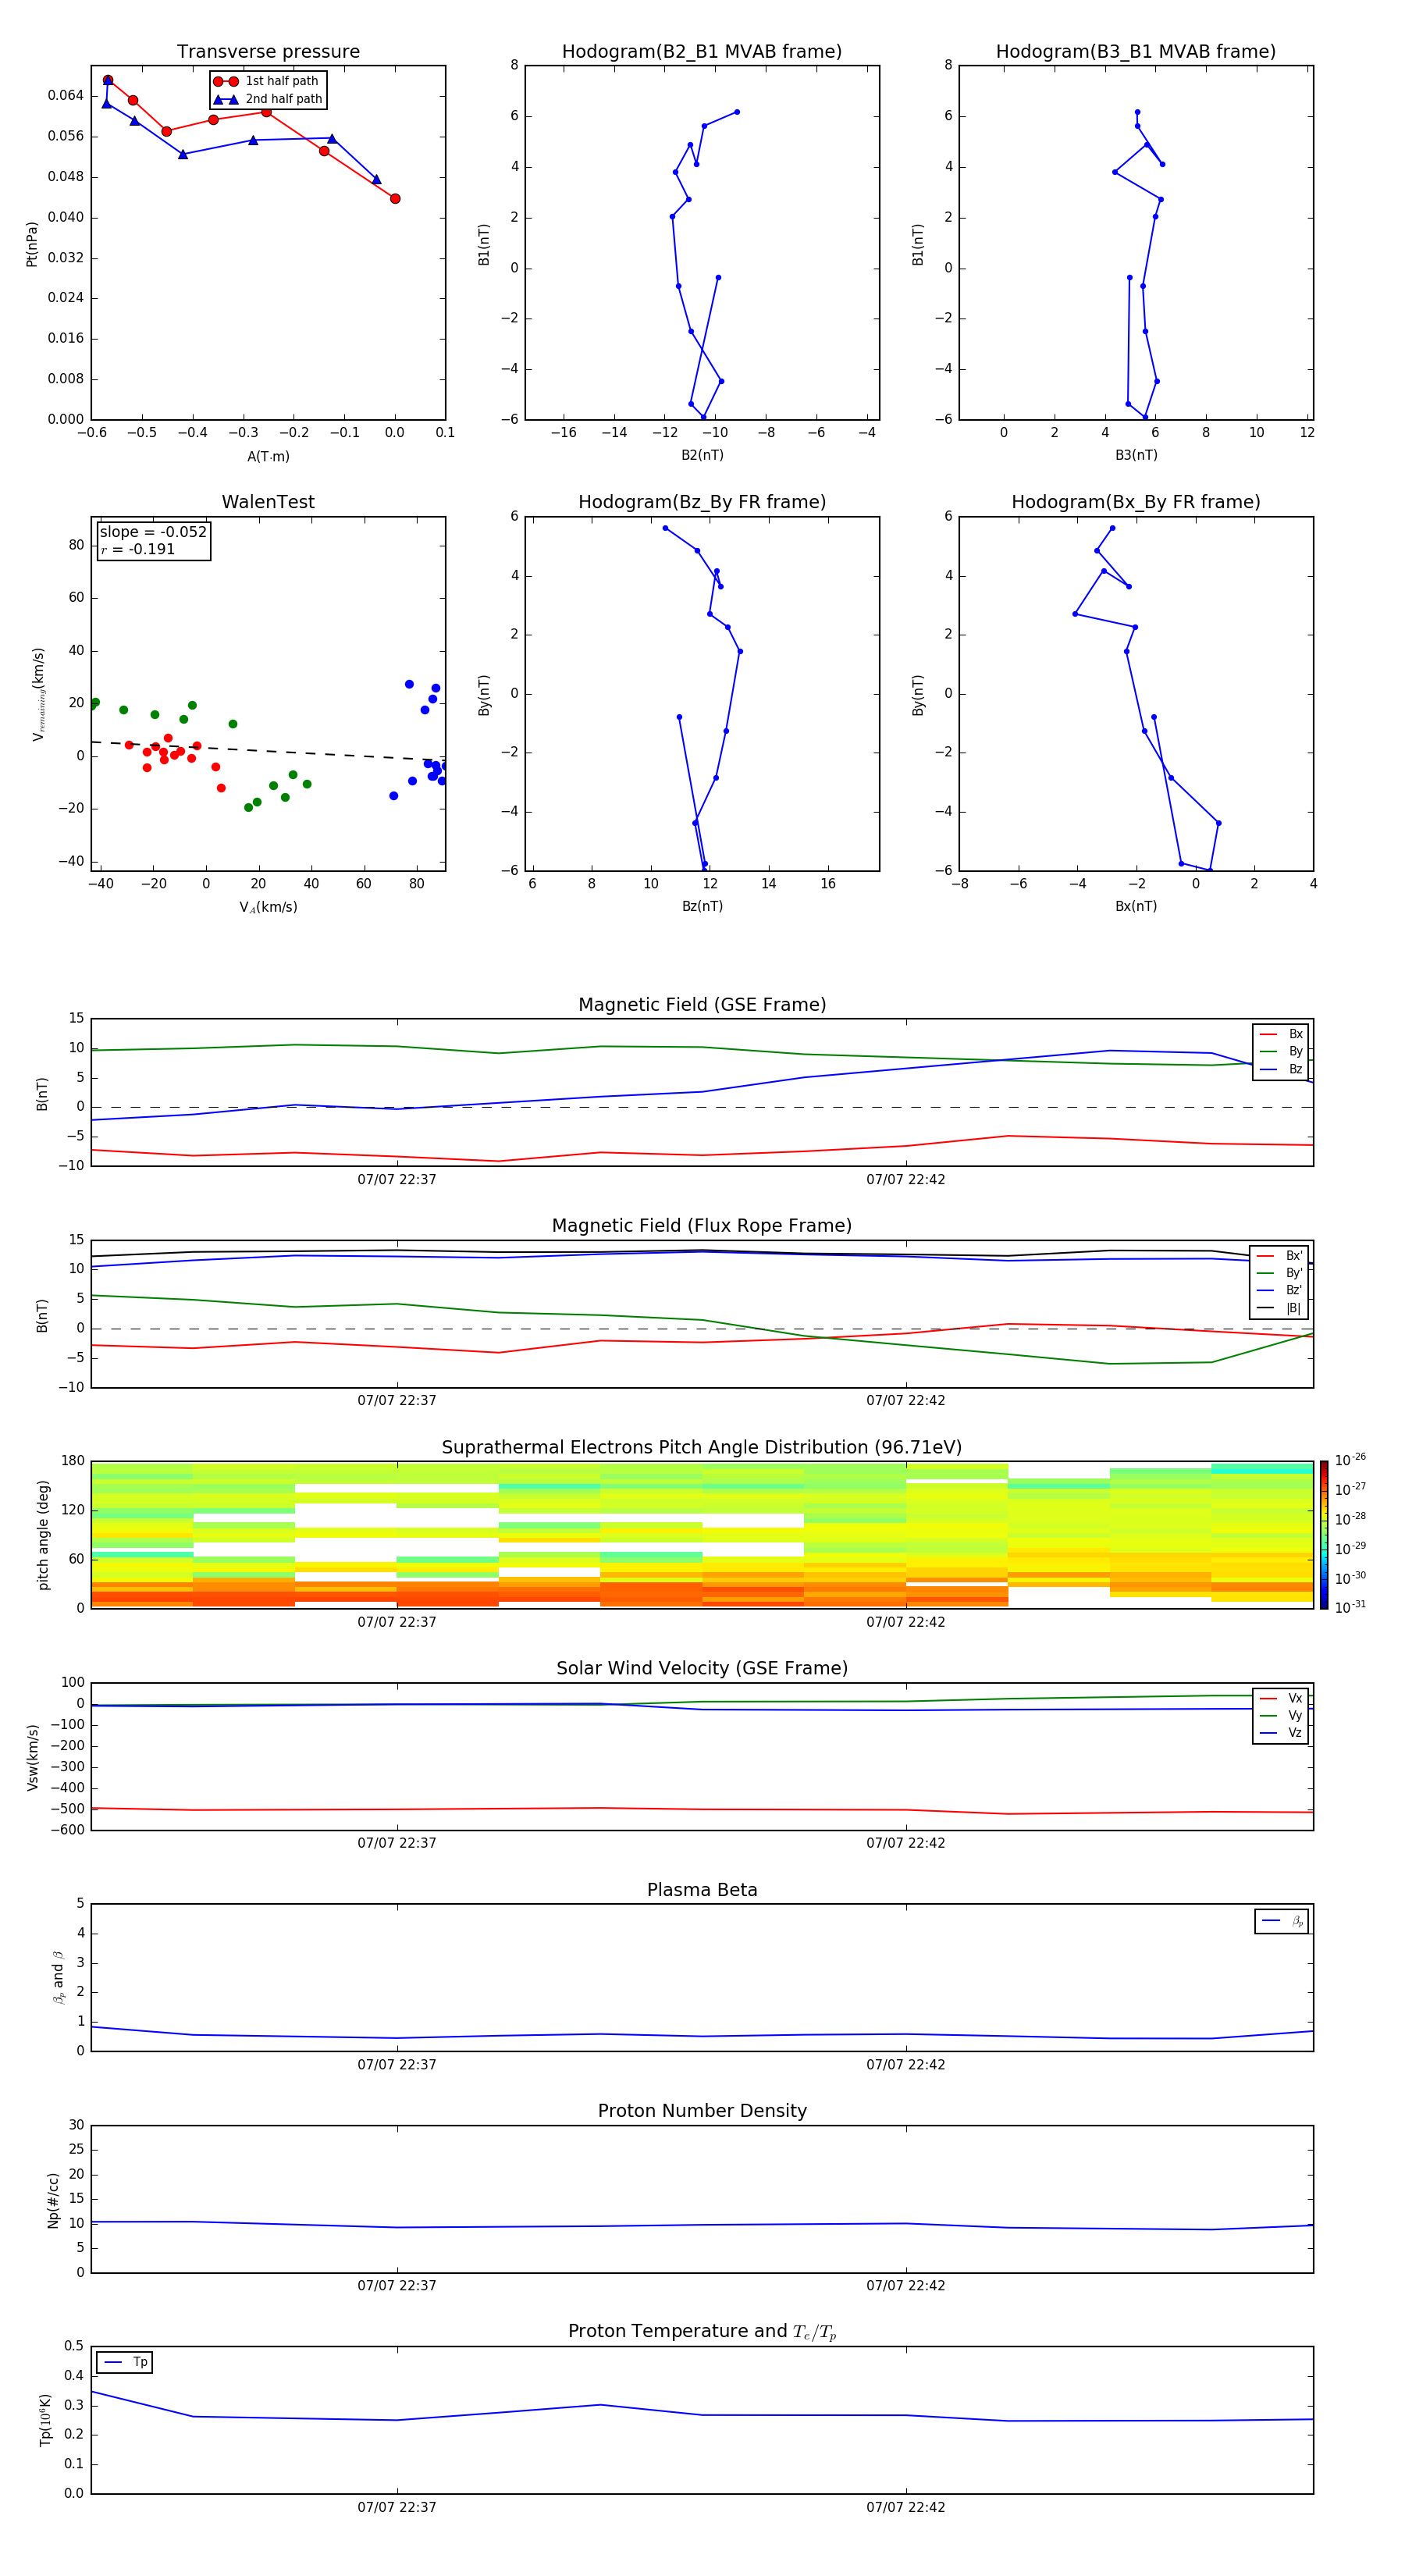Click the 'B2(nT)' x-axis label
This screenshot has width=1405, height=2576.
(x=702, y=455)
